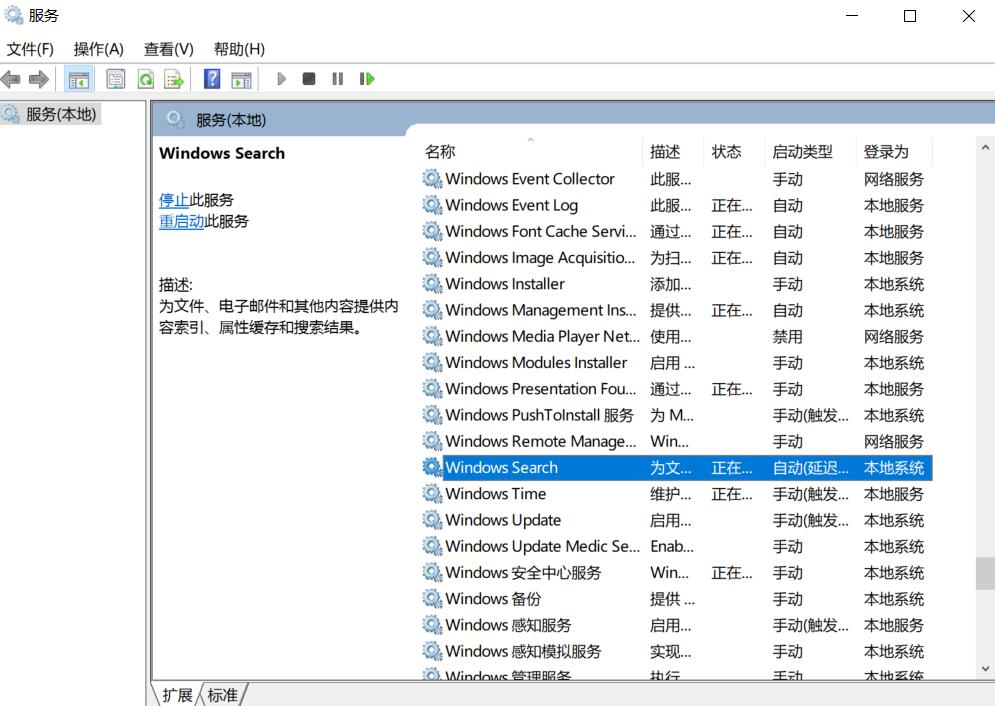This screenshot has width=995, height=706.
Task: Select the Windows Presentation Foundation service name
Action: coord(541,389)
